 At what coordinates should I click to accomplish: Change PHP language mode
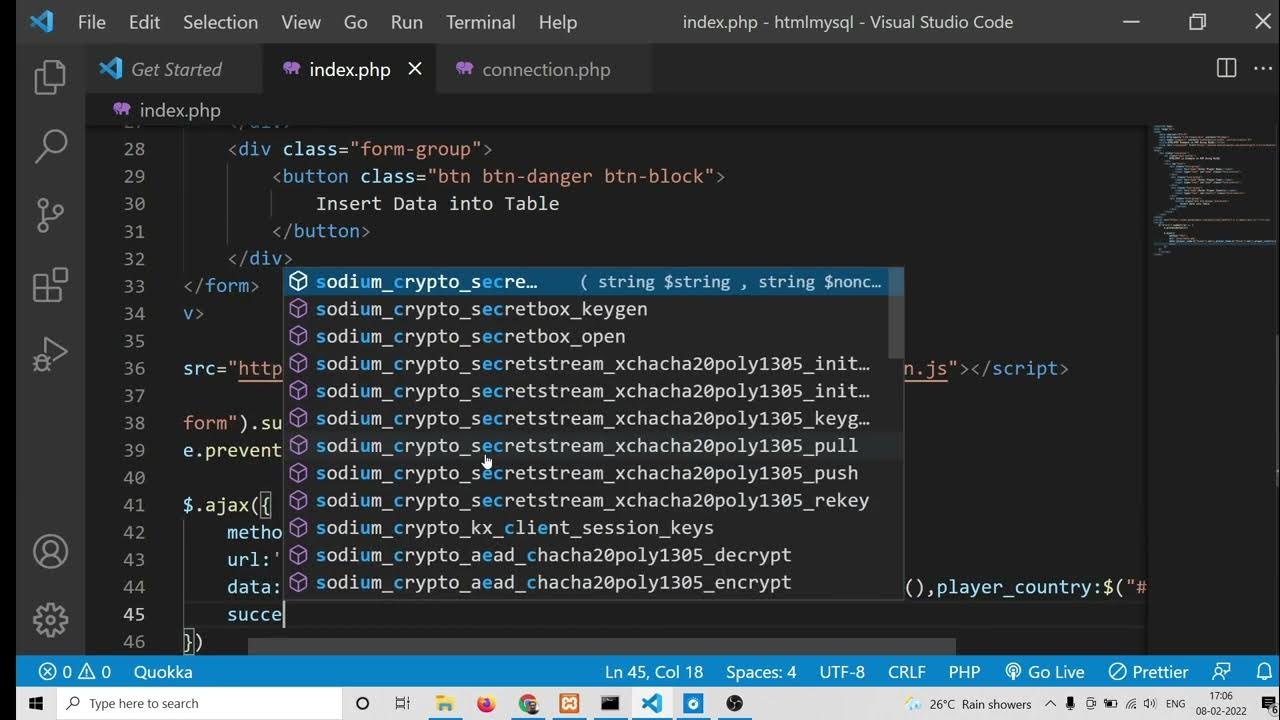964,672
